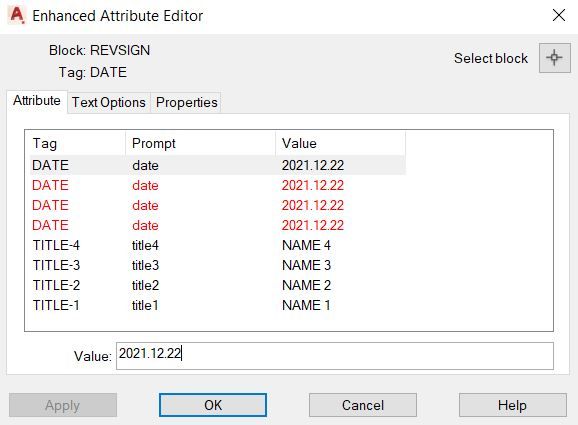This screenshot has height=425, width=578.
Task: Select the highlighted black DATE row
Action: [x=218, y=165]
